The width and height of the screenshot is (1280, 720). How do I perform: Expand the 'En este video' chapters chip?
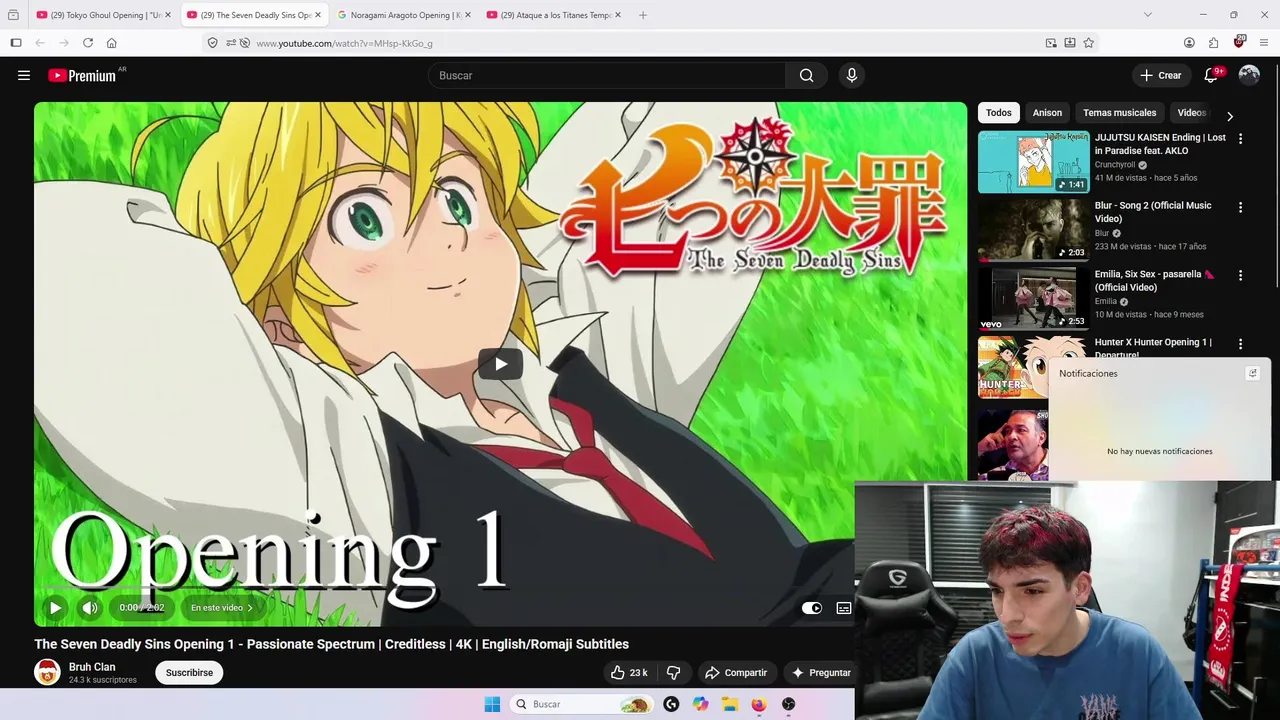(222, 607)
